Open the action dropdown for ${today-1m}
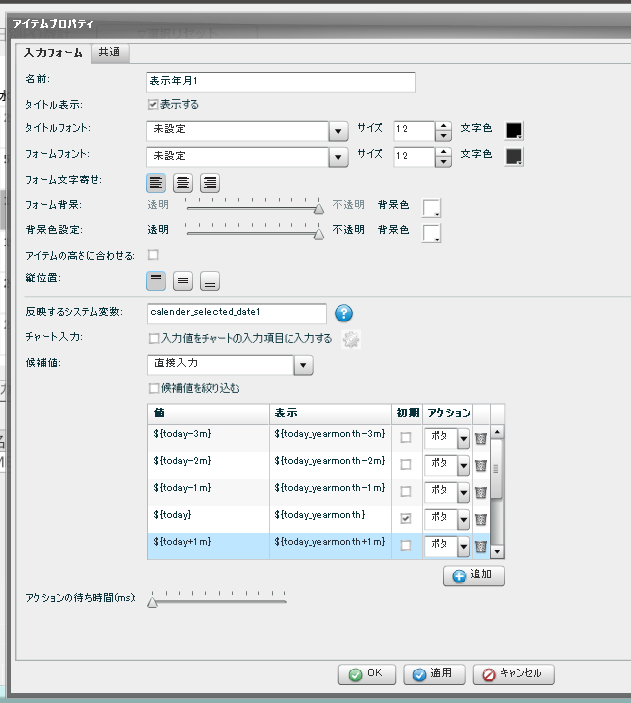Viewport: 631px width, 703px height. point(463,493)
